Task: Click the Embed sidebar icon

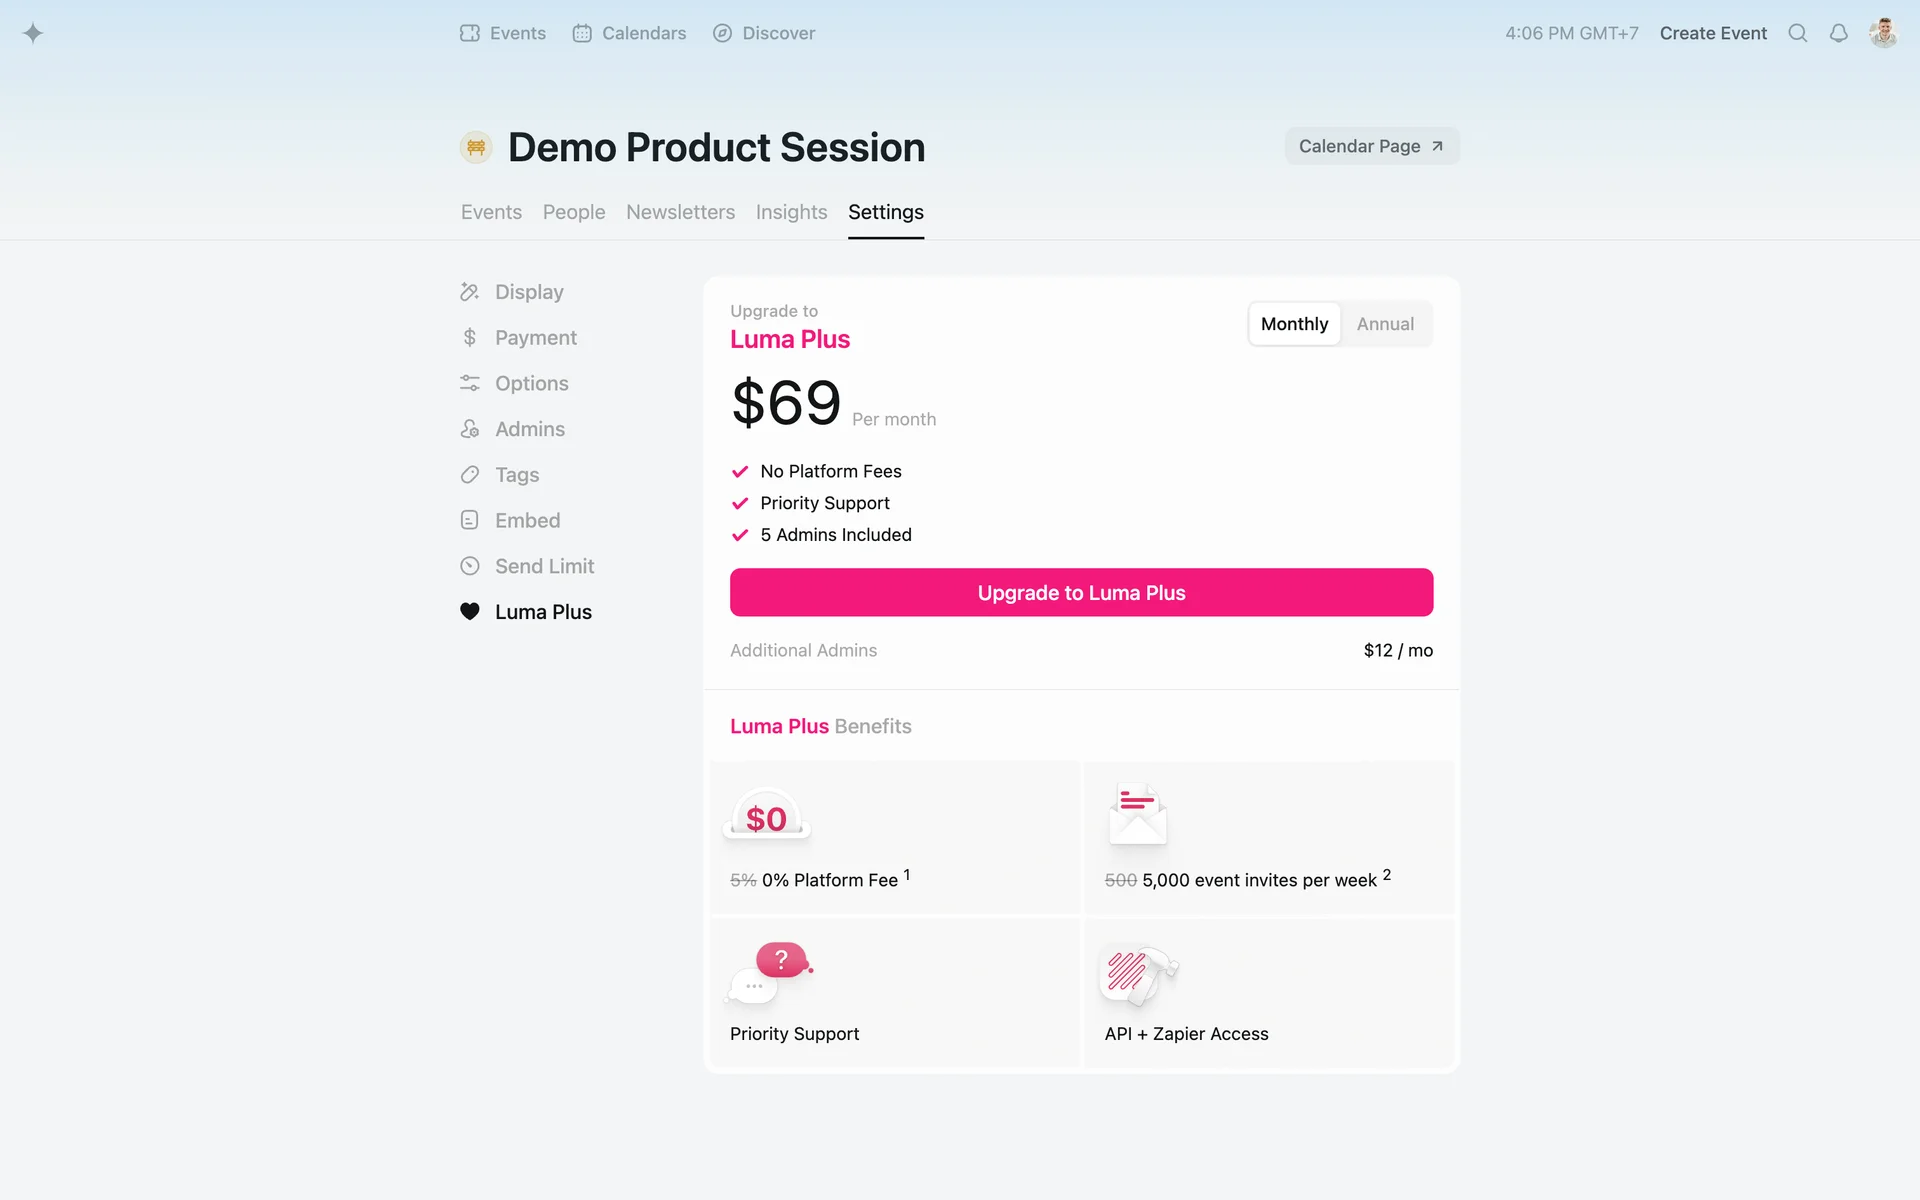Action: 470,520
